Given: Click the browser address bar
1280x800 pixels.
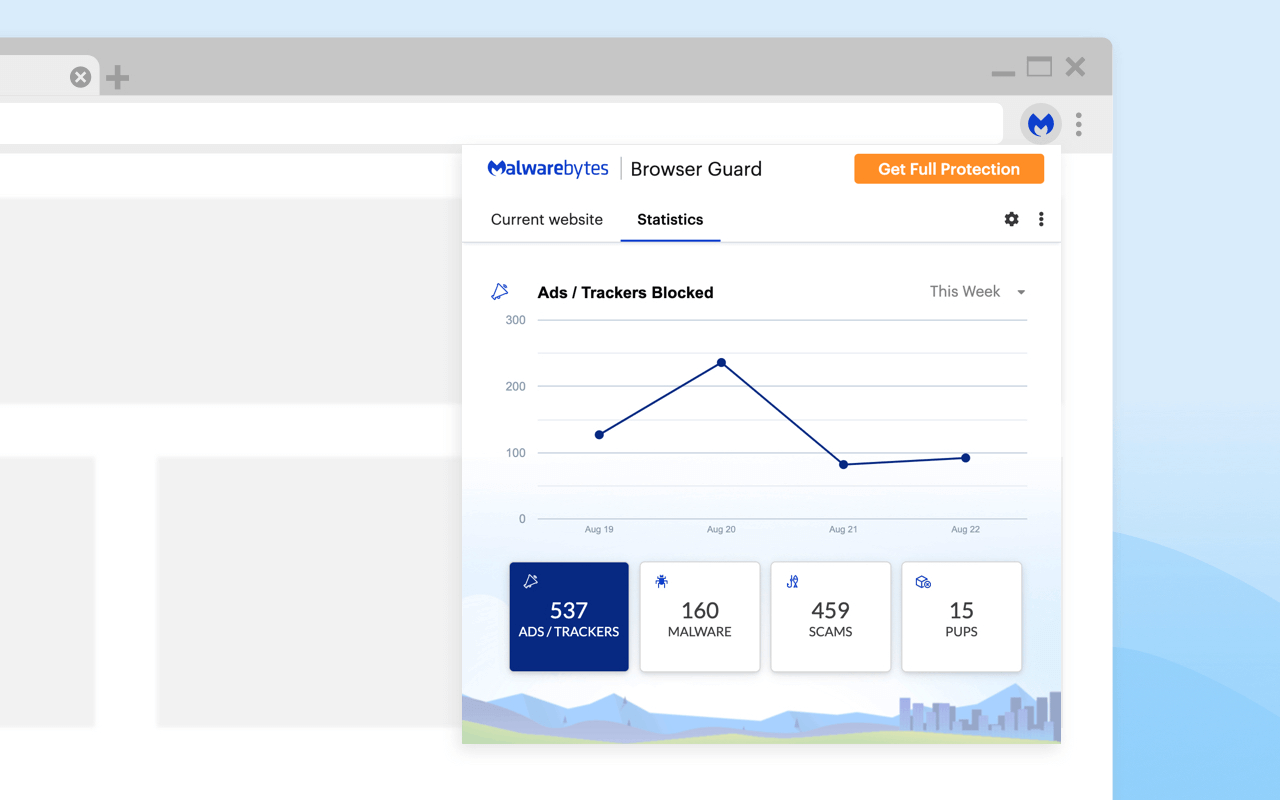Looking at the screenshot, I should click(x=500, y=124).
